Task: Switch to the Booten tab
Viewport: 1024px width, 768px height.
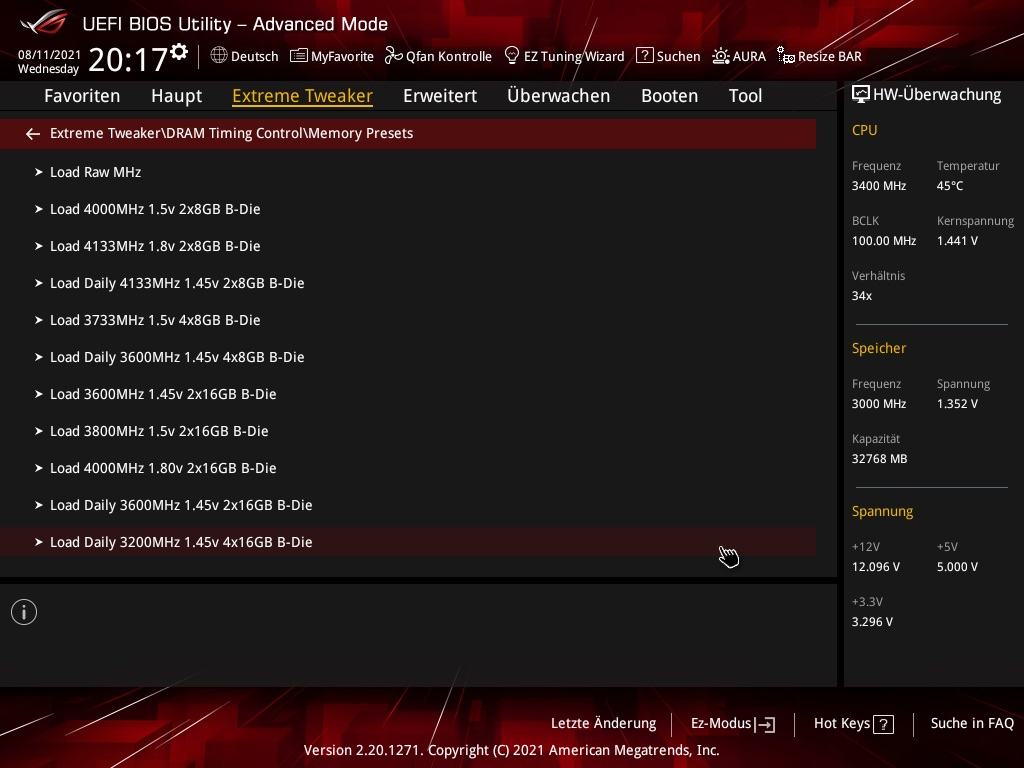Action: [669, 96]
